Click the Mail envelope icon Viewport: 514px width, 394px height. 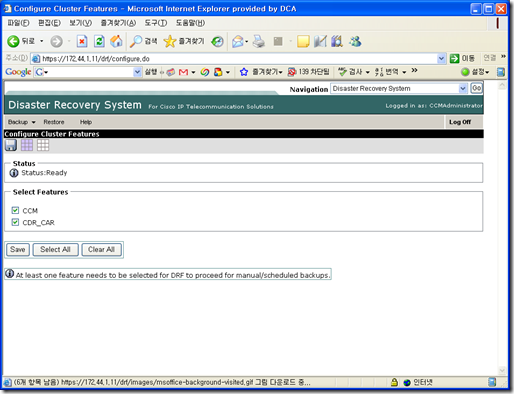(x=237, y=42)
